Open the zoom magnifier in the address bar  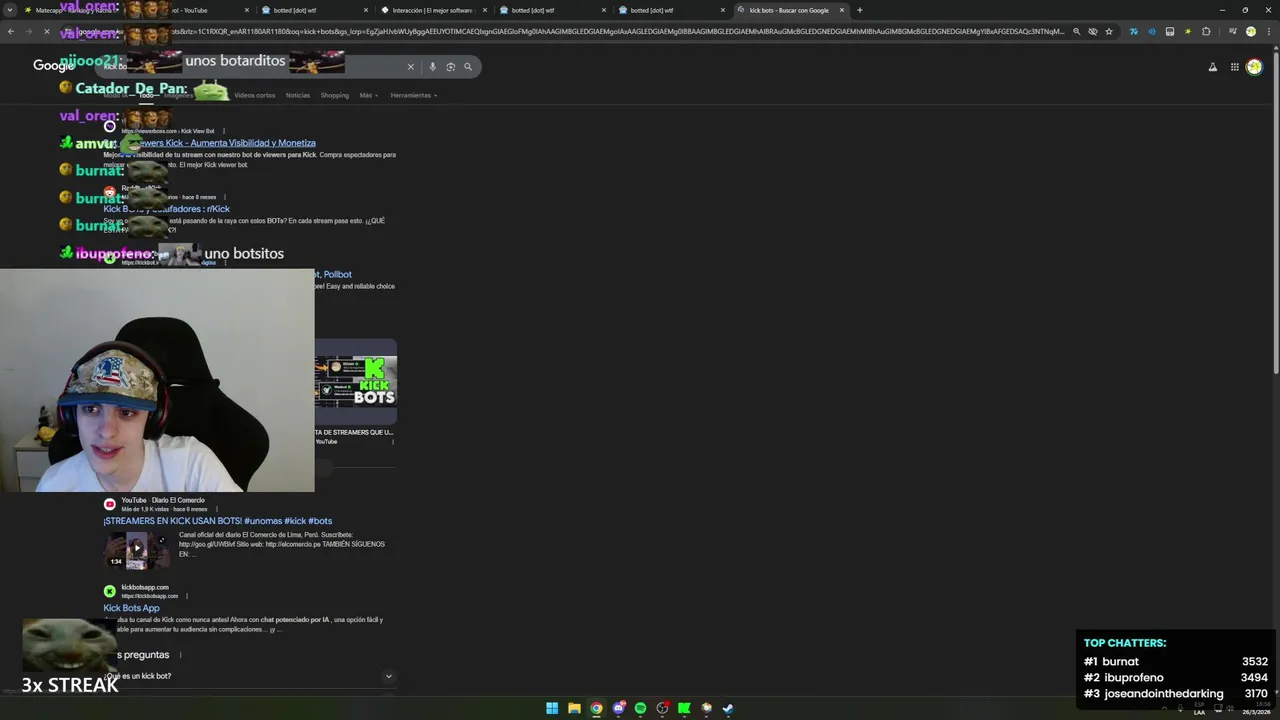coord(1076,31)
